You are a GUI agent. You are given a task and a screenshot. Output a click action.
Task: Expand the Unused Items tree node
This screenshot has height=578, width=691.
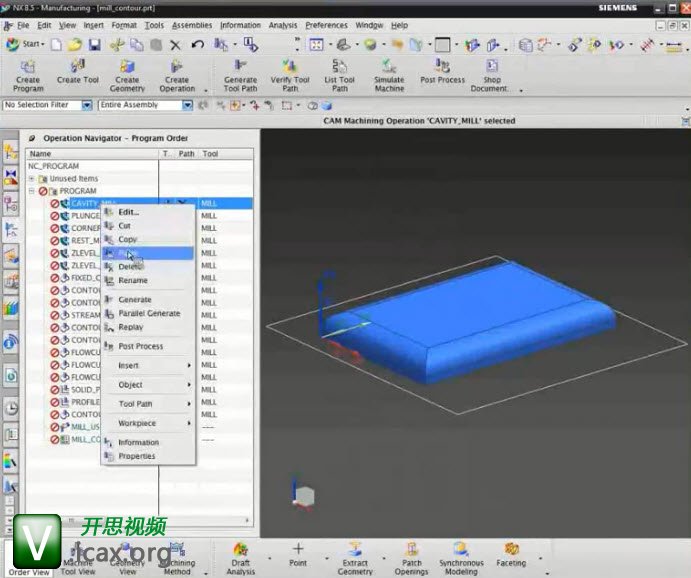(32, 178)
